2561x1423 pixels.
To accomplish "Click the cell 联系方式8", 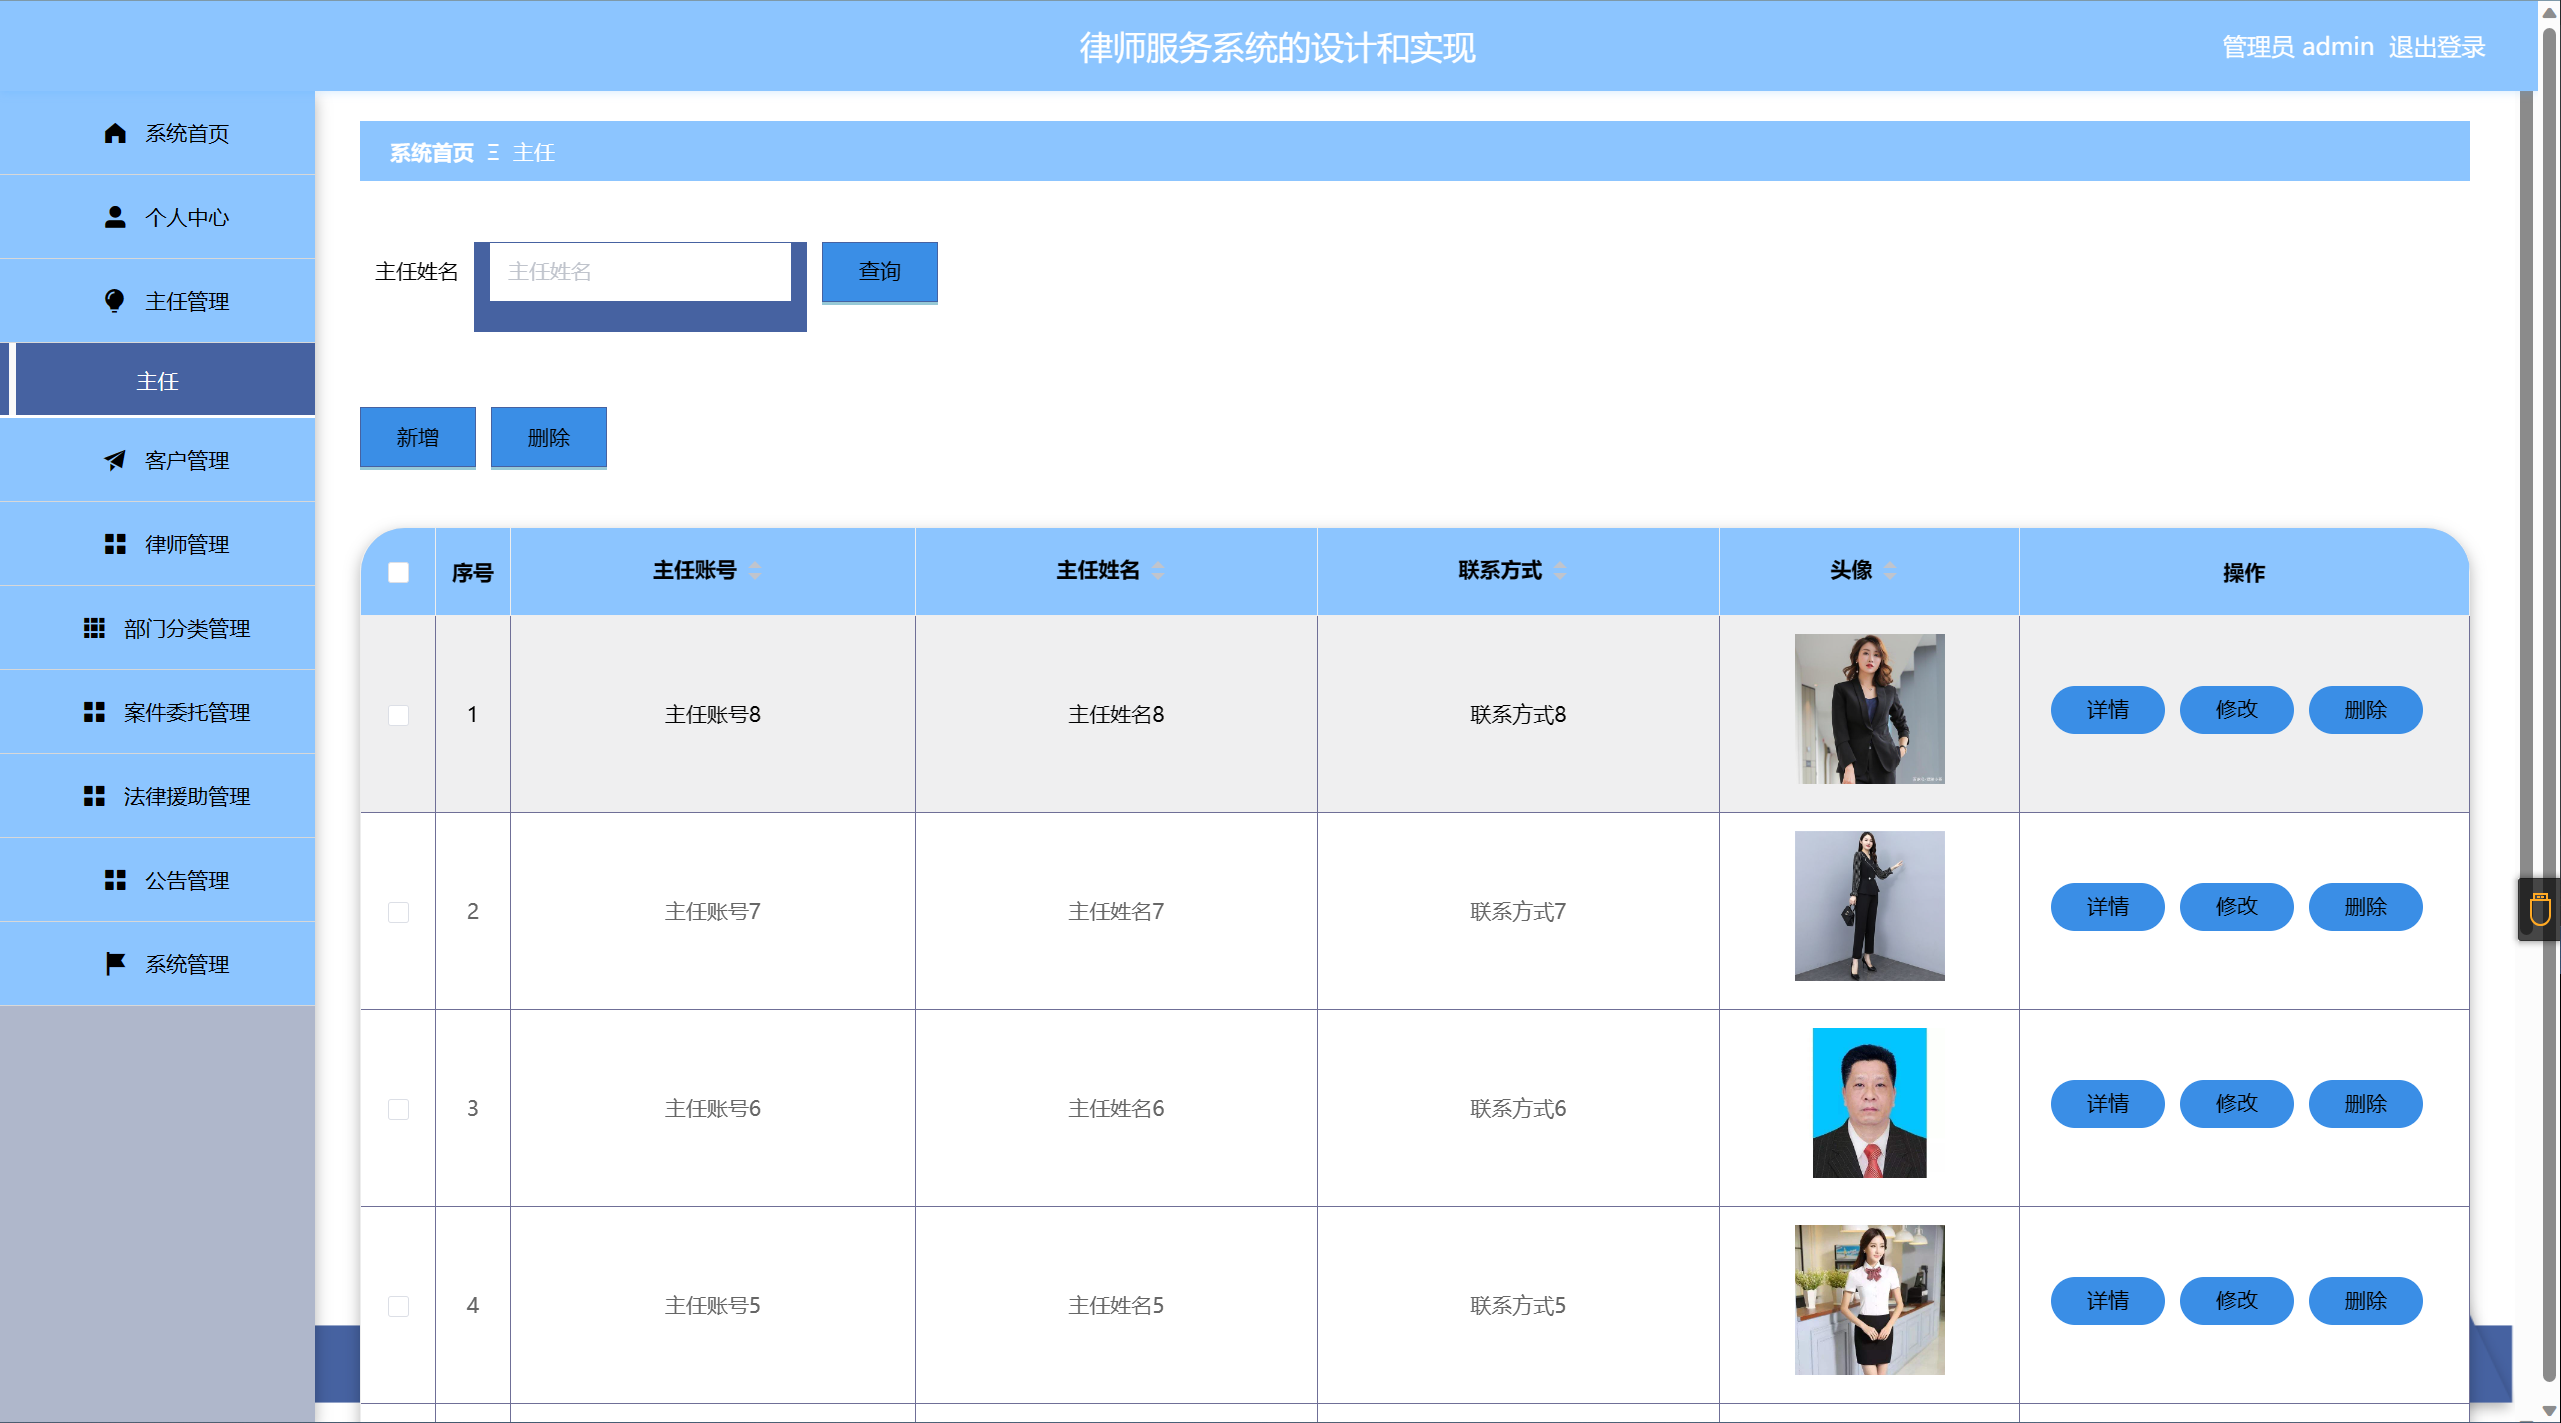I will click(1518, 714).
